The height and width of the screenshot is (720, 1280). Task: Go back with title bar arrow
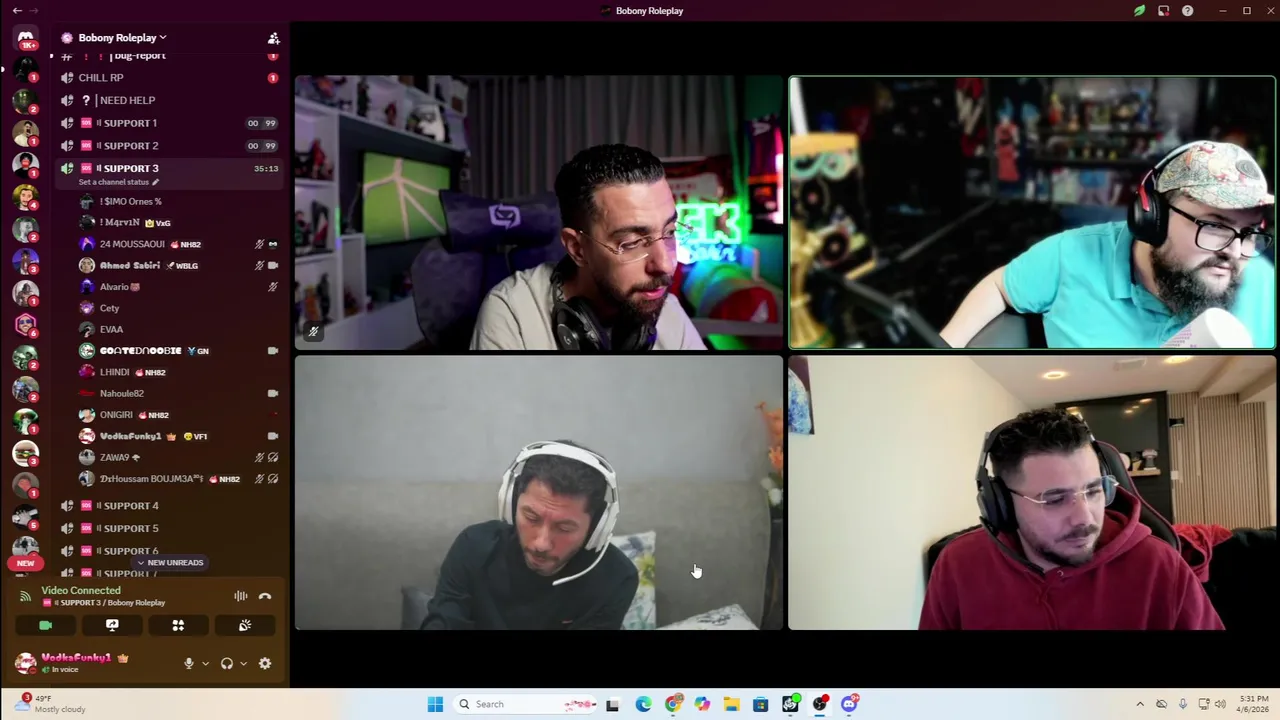pos(17,10)
